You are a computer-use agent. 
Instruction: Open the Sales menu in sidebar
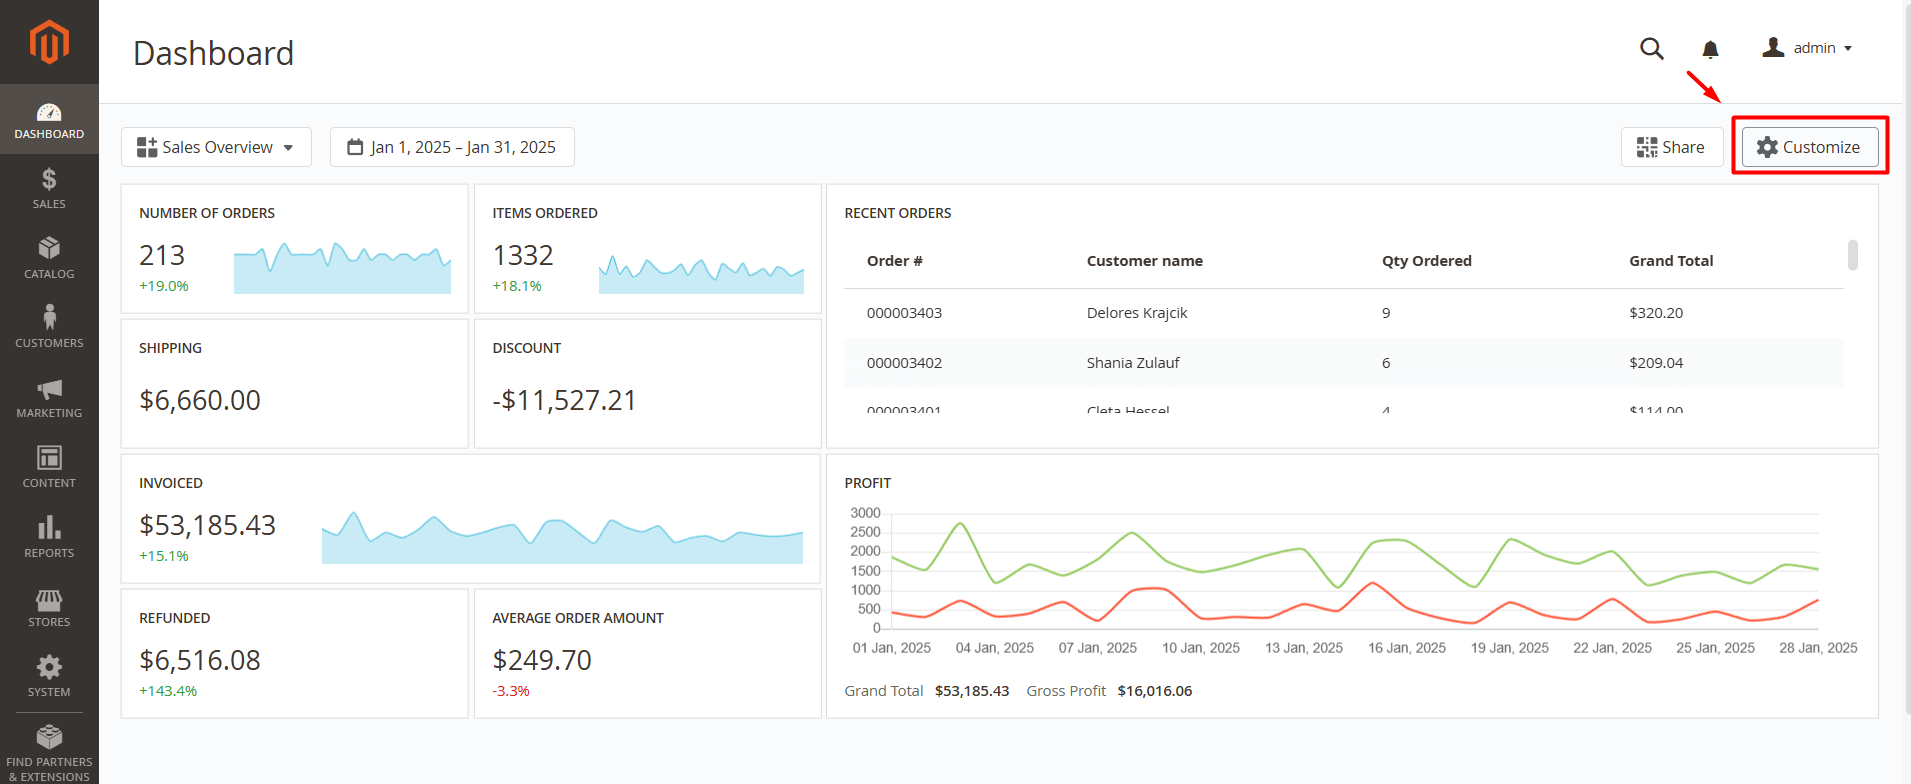coord(49,188)
